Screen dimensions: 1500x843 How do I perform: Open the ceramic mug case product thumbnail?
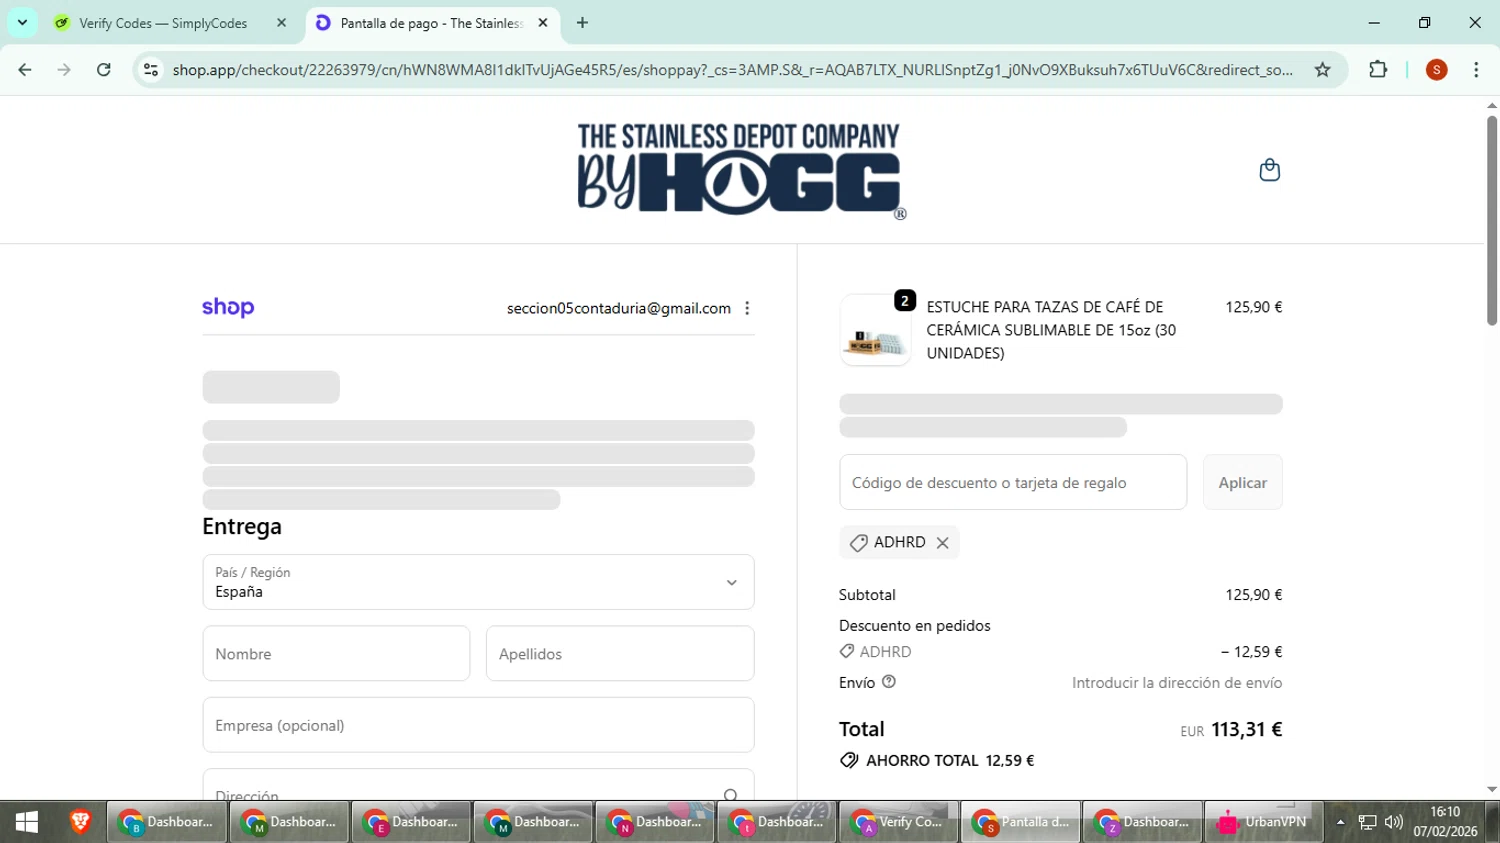point(875,330)
